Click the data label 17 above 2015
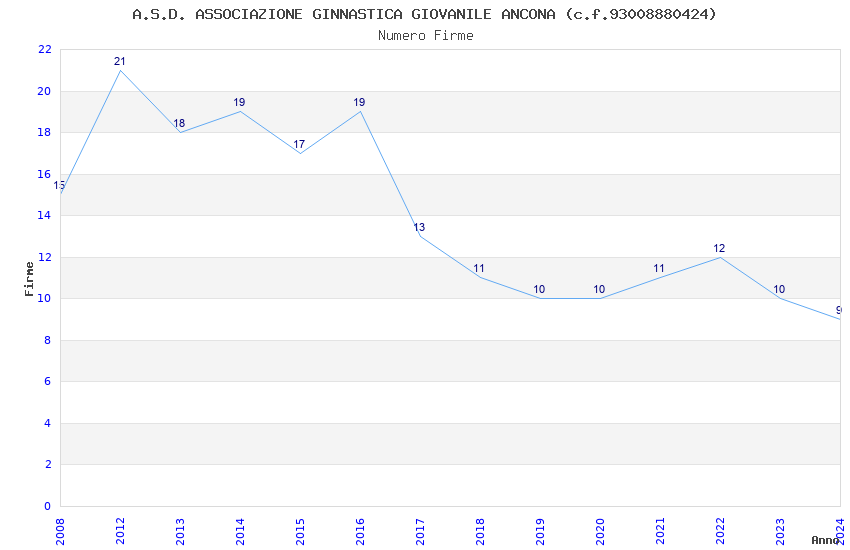This screenshot has width=850, height=550. [x=299, y=144]
